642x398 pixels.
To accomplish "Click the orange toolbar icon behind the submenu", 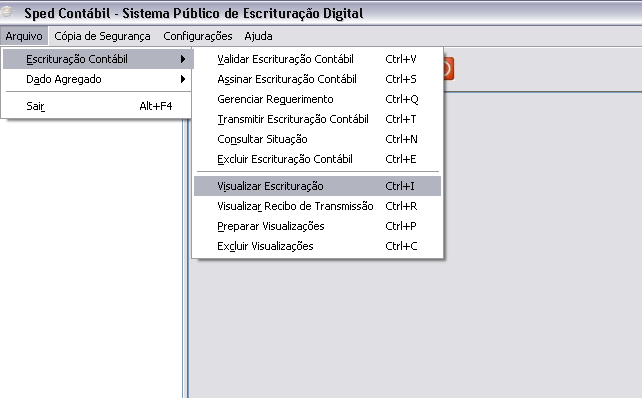I will (449, 68).
